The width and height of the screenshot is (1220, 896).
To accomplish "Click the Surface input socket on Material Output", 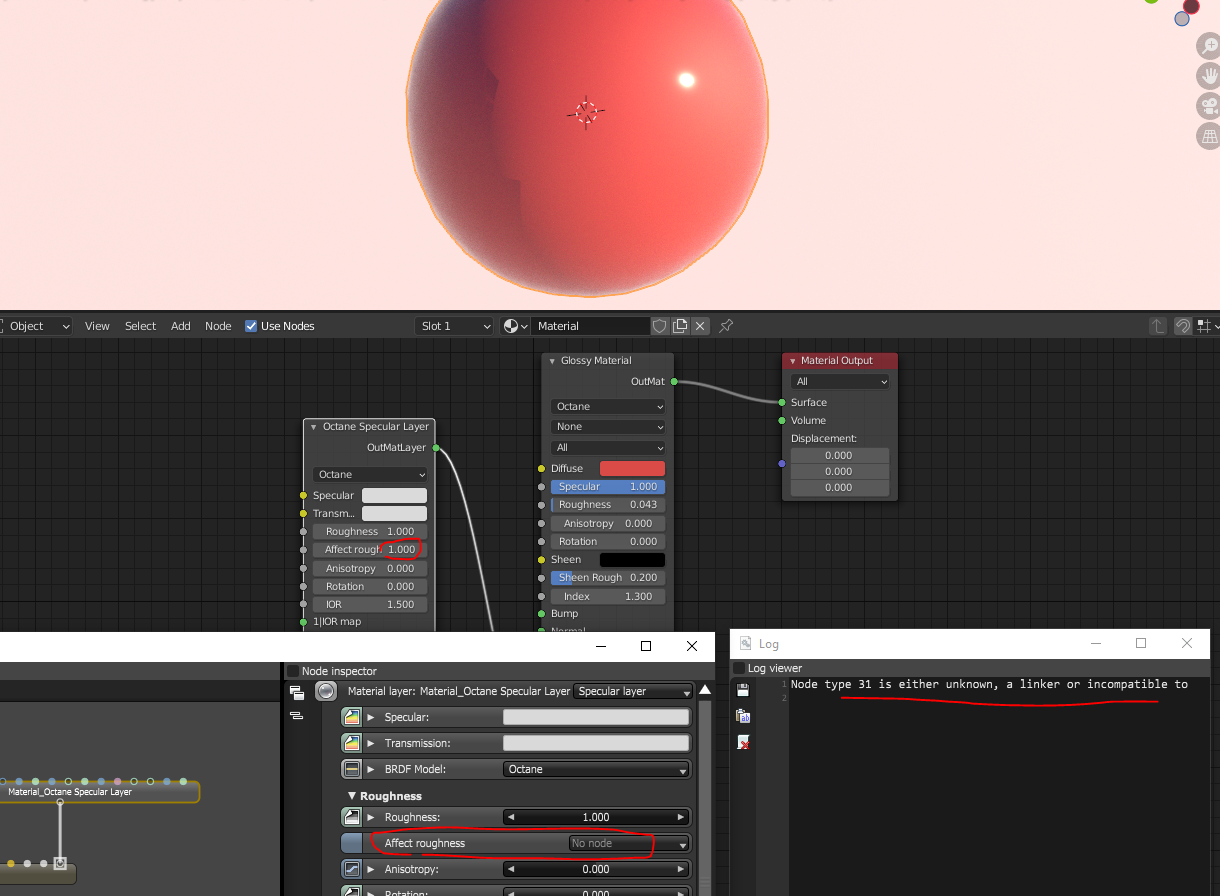I will tap(782, 402).
